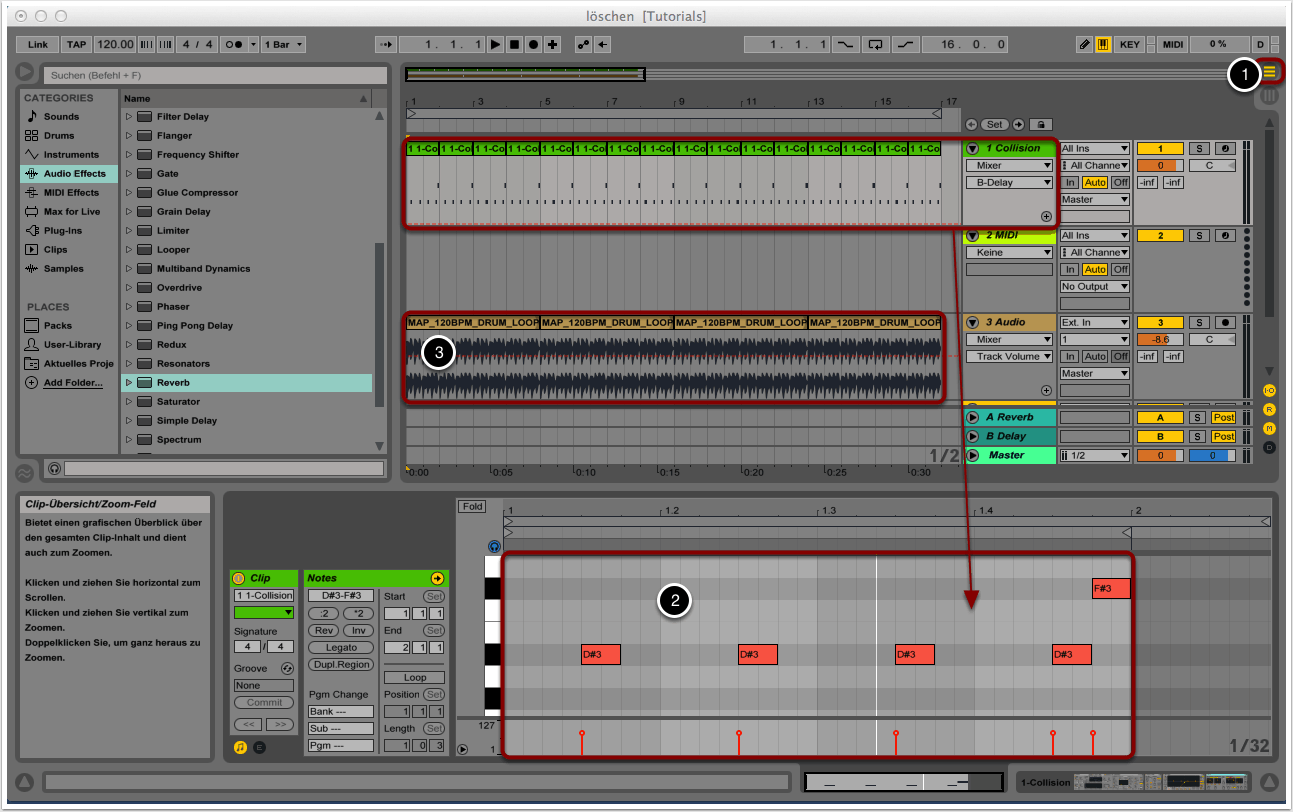Show the Notes box arrow icon
The width and height of the screenshot is (1293, 812).
pos(437,578)
